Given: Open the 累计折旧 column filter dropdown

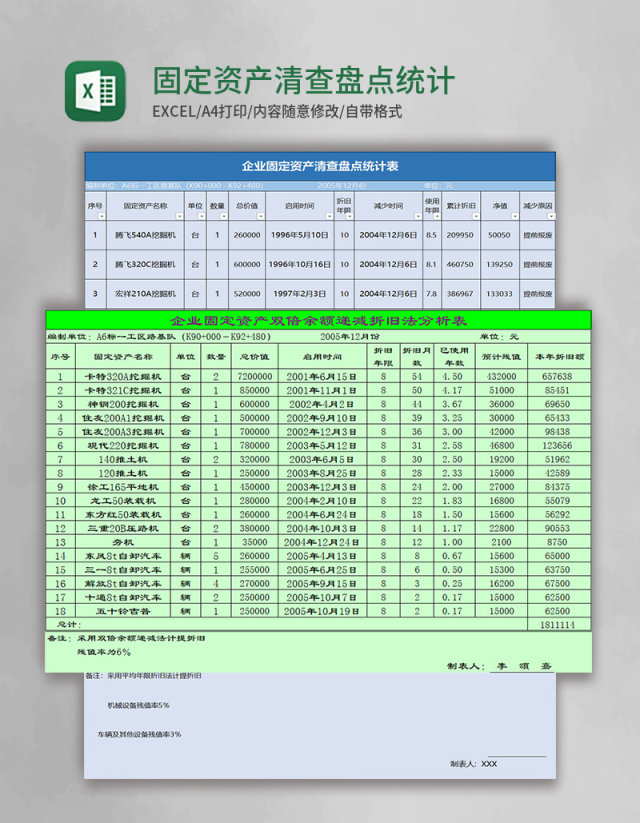Looking at the screenshot, I should [x=476, y=216].
